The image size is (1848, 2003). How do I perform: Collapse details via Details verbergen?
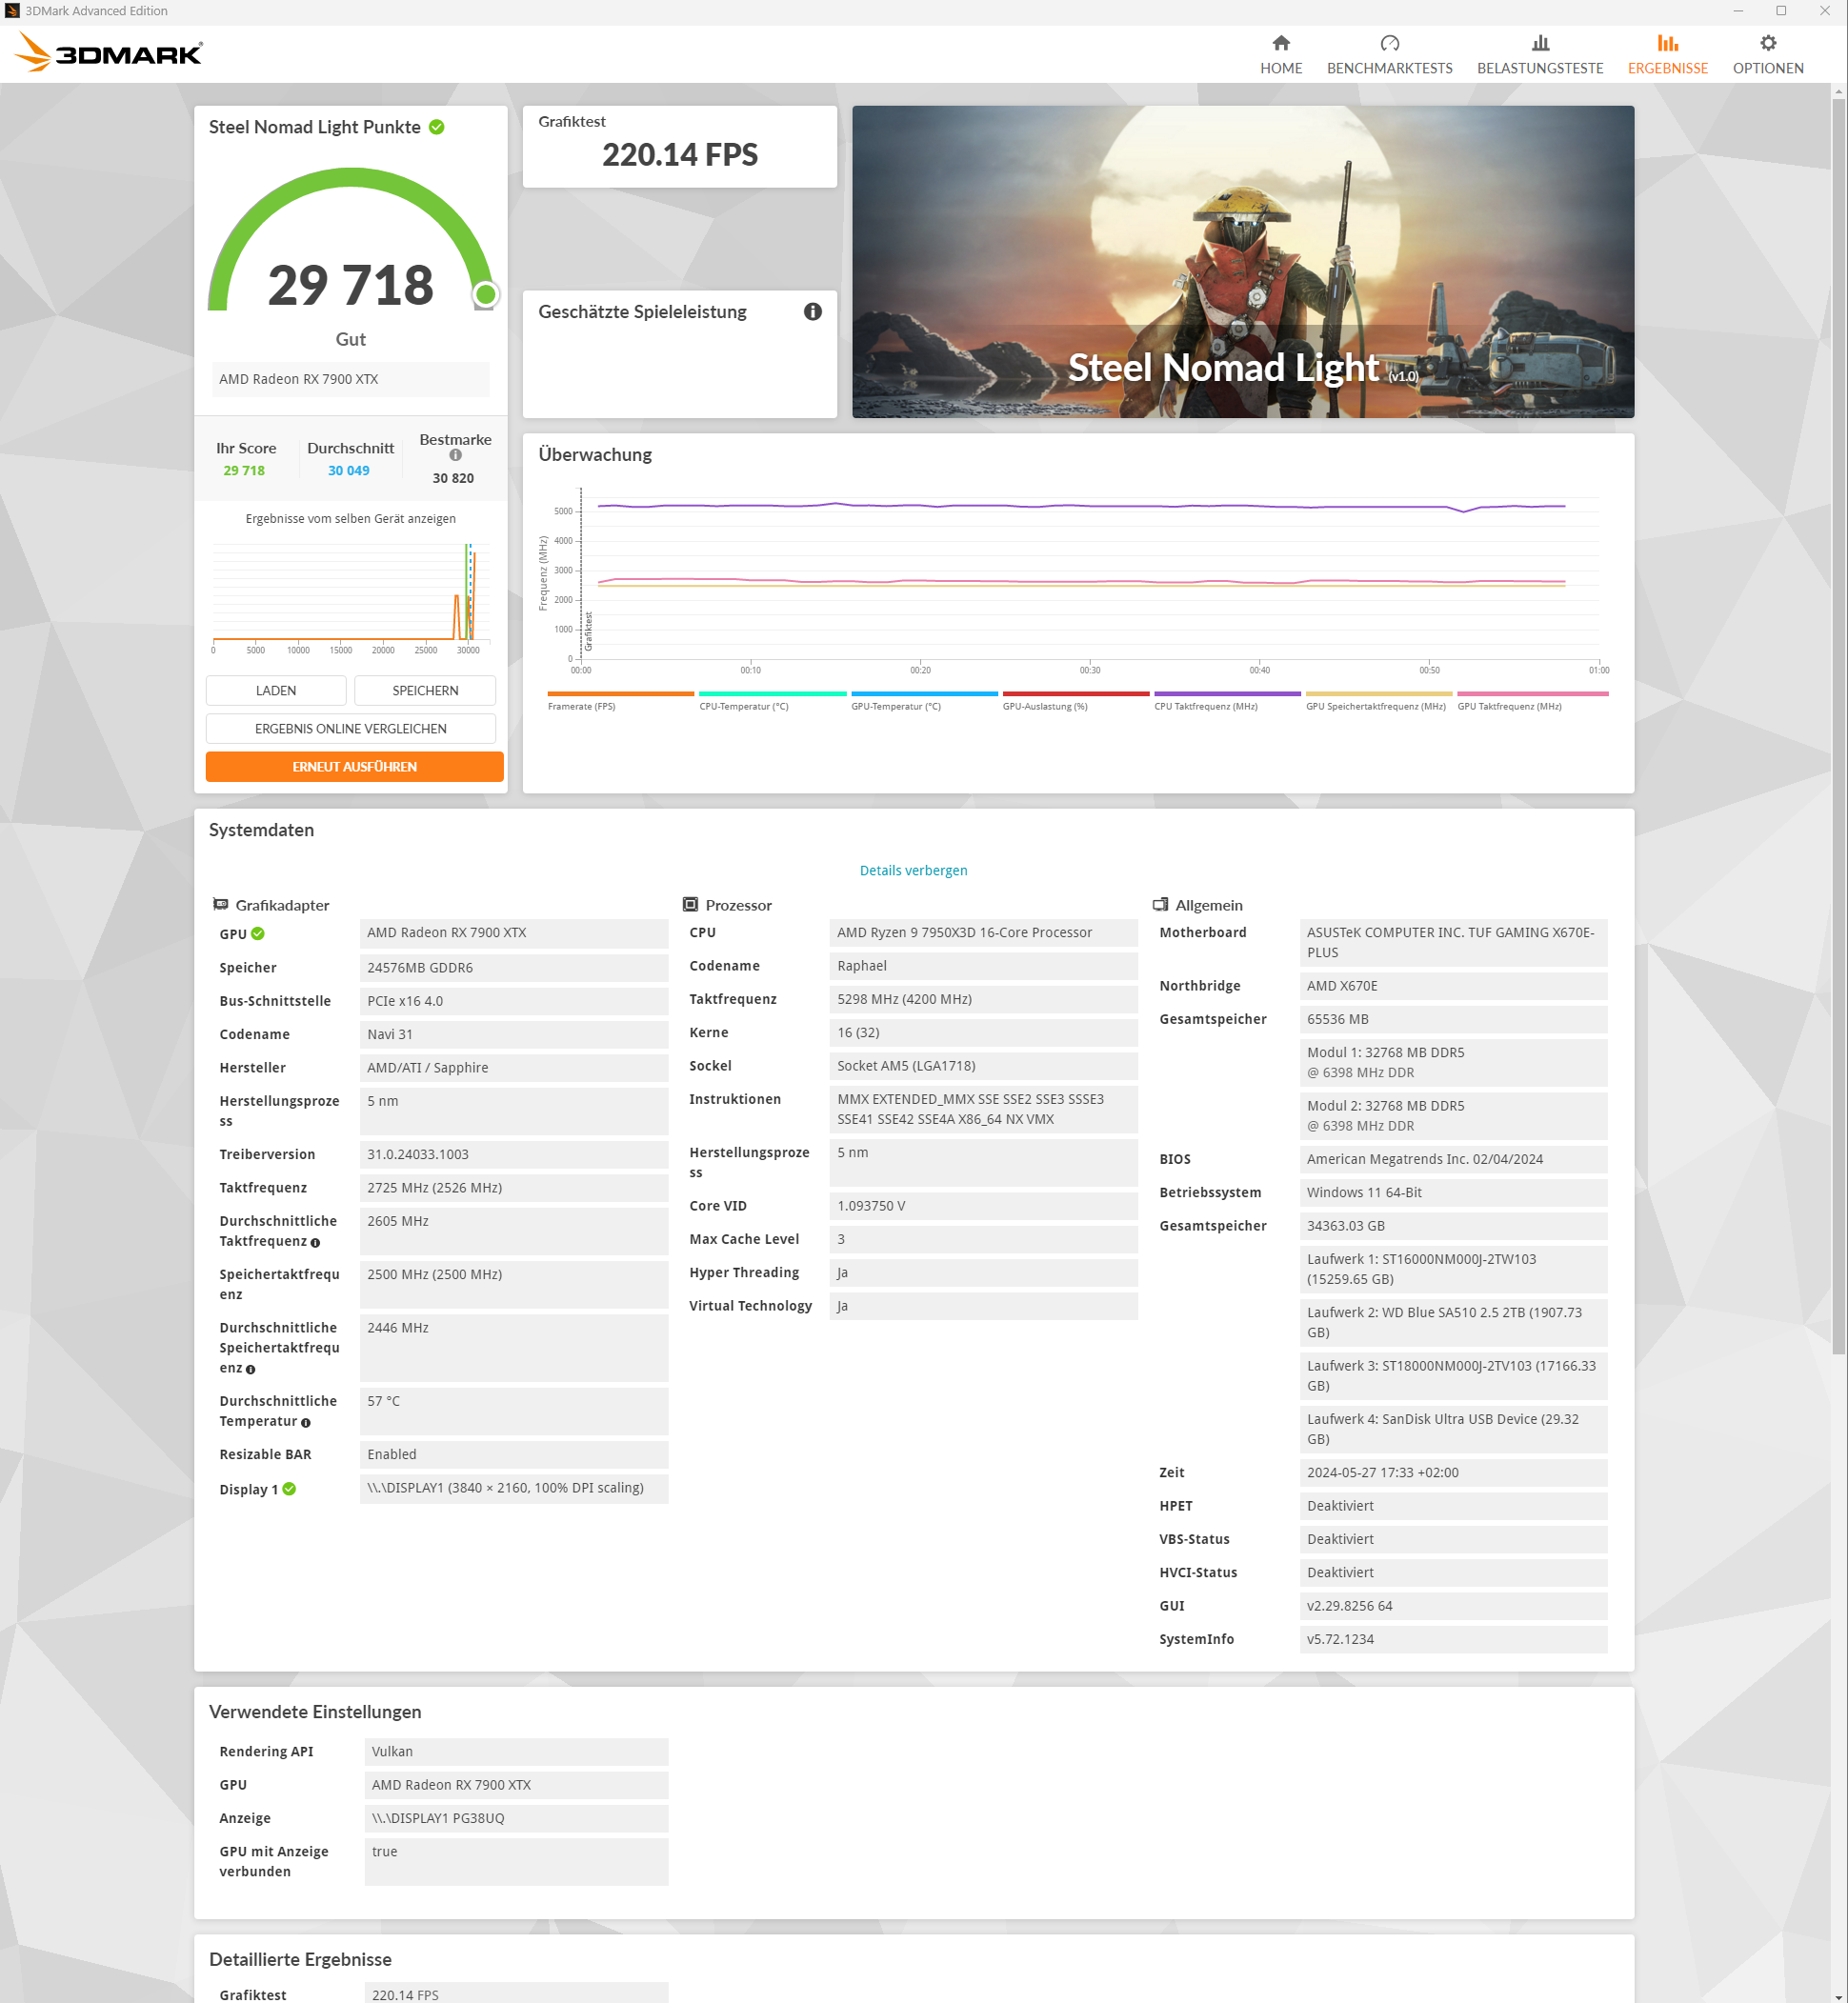[x=913, y=870]
